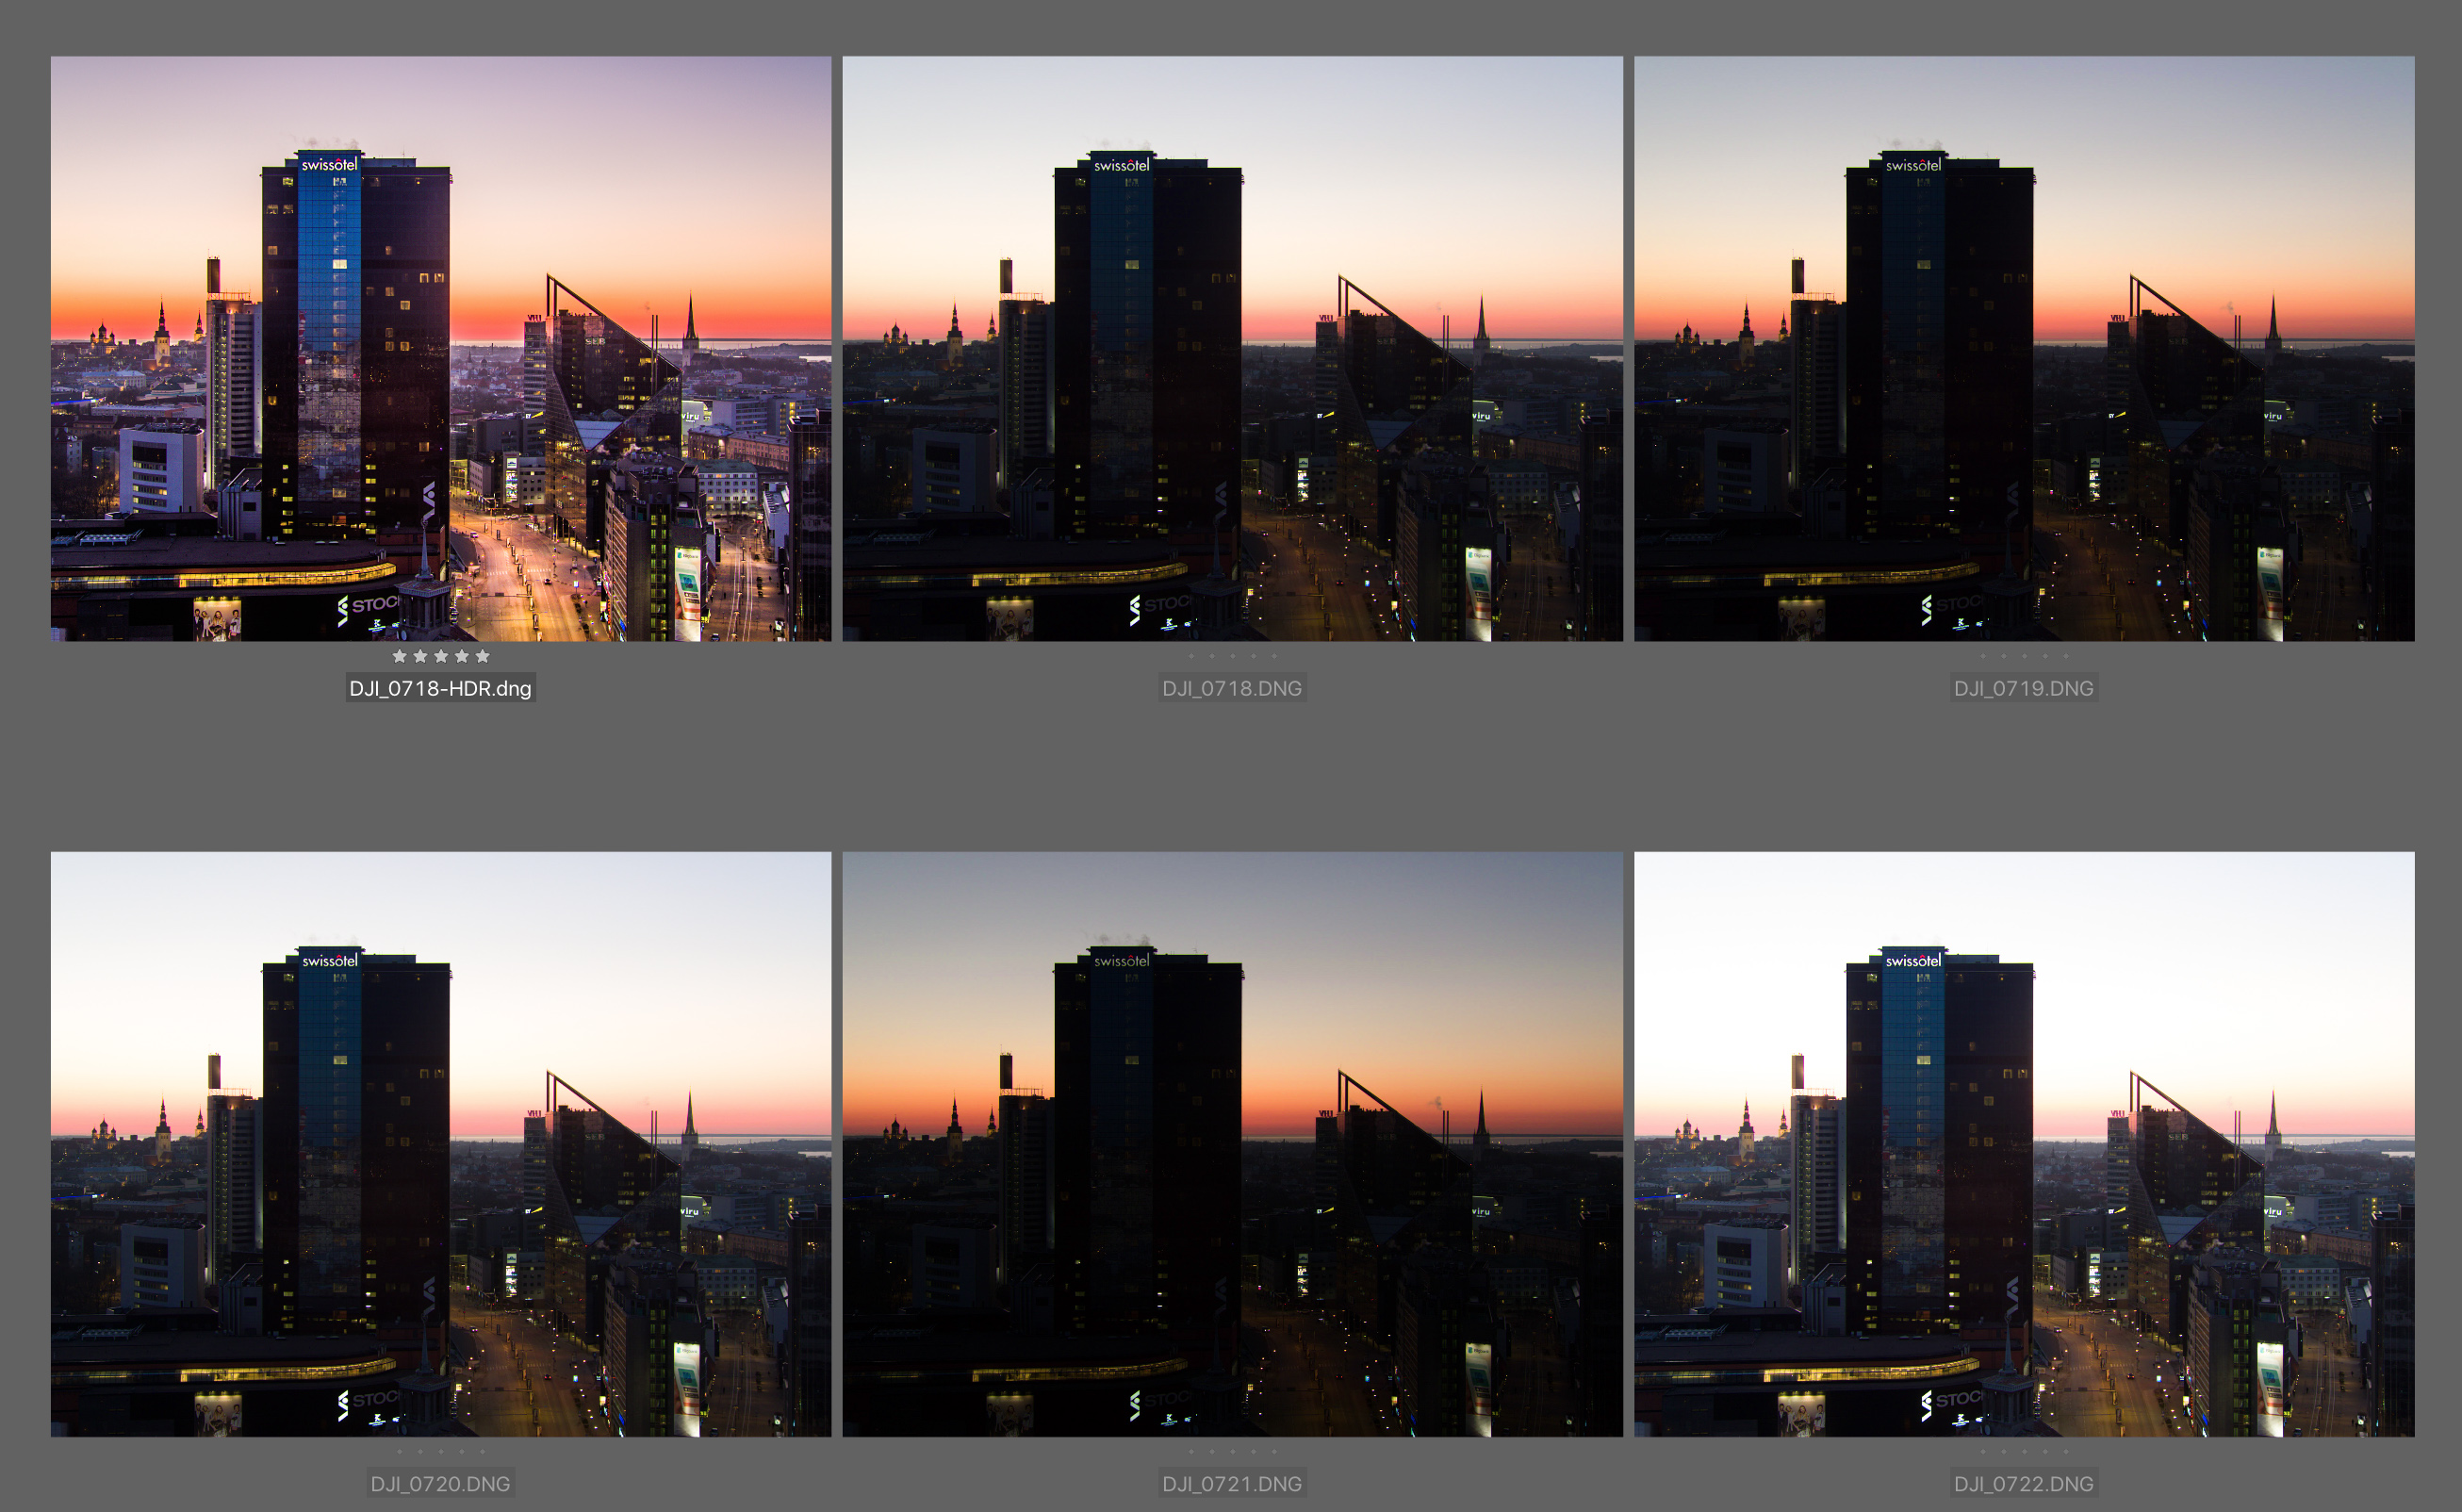Click the DJI_0720.DNG filename label
Screen dimensions: 2462x1512
pyautogui.click(x=441, y=1484)
